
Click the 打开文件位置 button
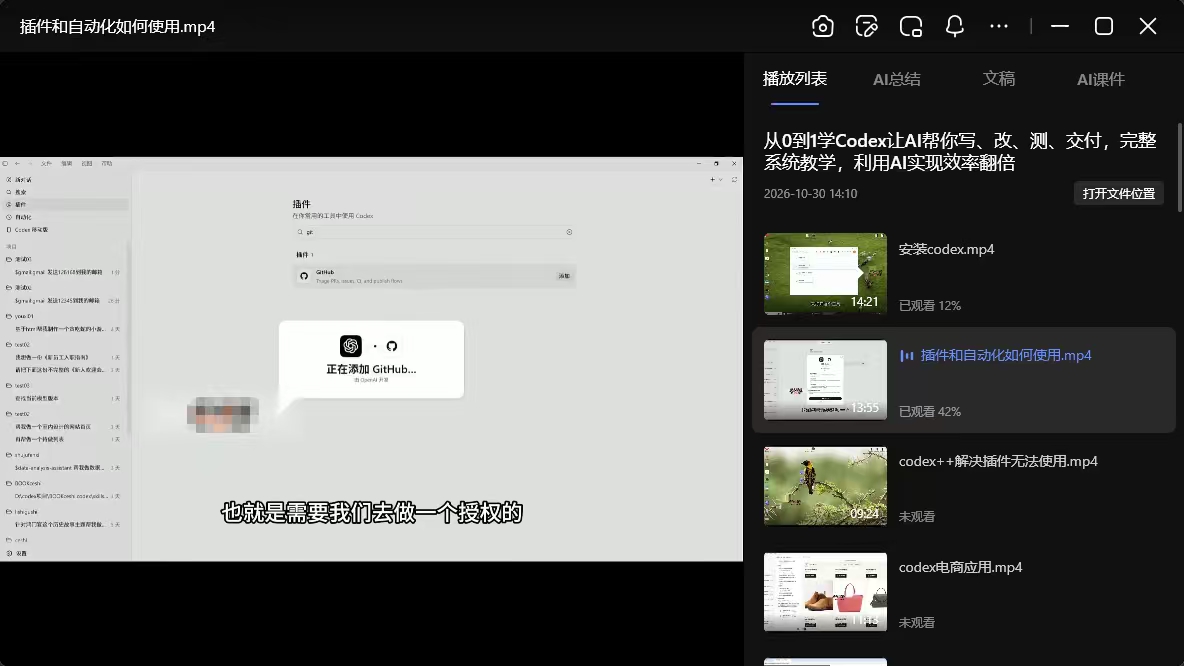[x=1118, y=193]
